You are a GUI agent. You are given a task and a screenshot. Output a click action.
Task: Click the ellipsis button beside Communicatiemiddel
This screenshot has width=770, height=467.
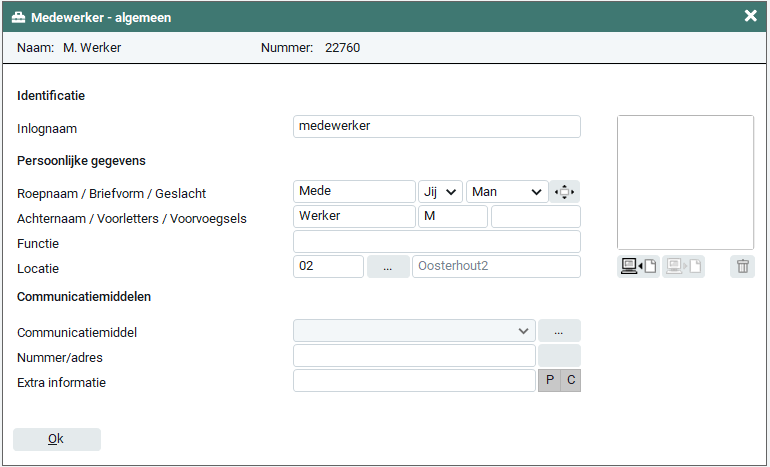[x=559, y=331]
